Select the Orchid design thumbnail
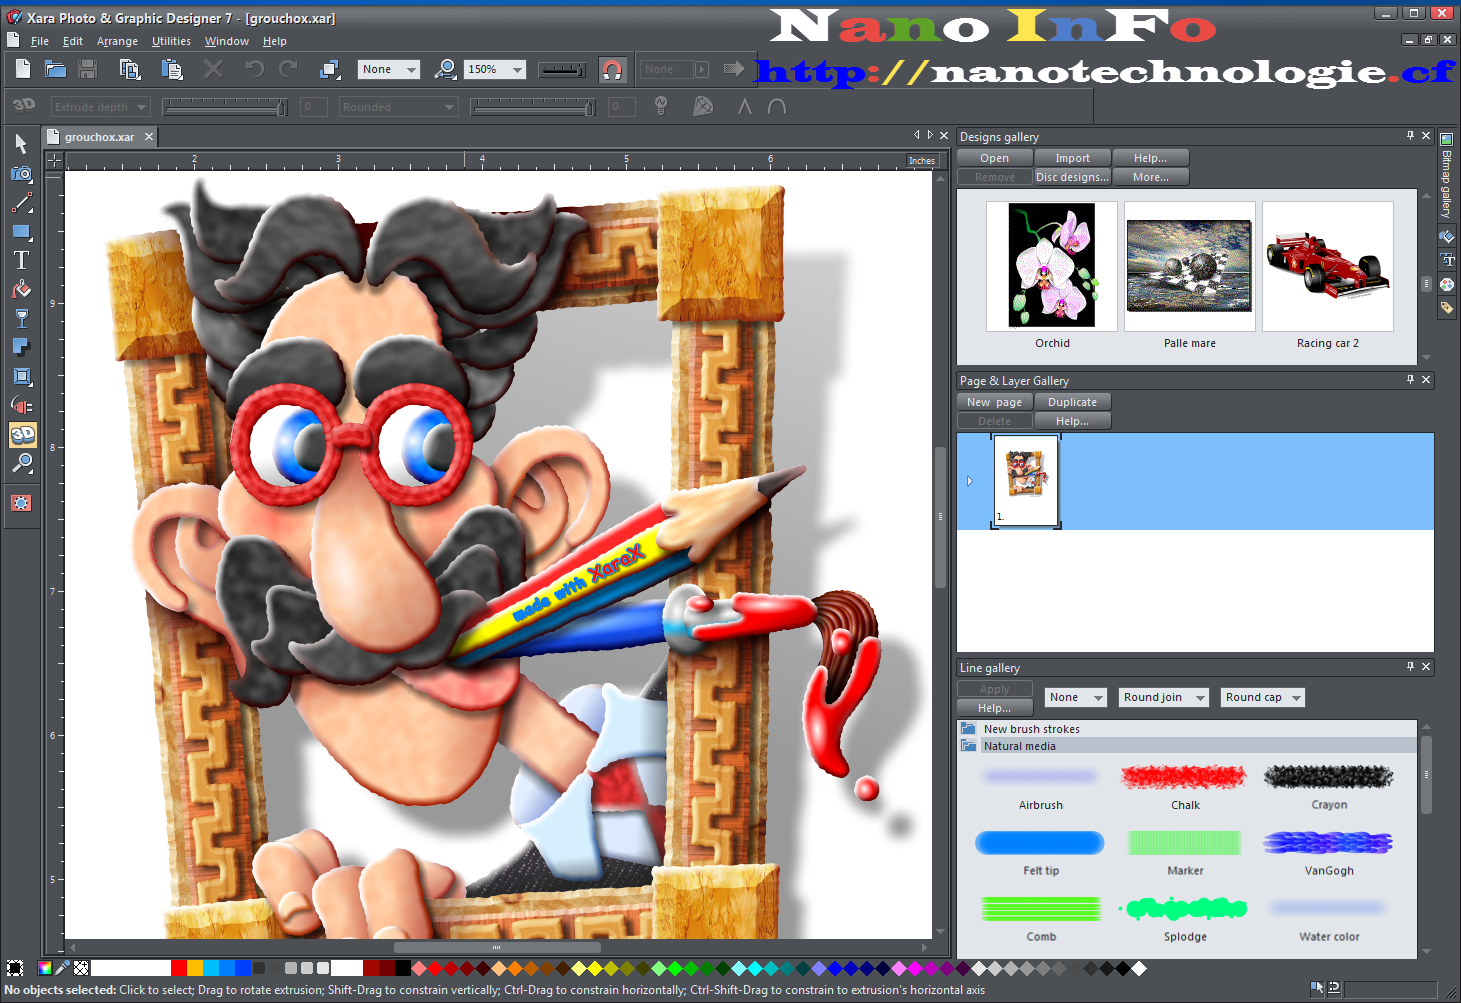1461x1003 pixels. tap(1052, 266)
